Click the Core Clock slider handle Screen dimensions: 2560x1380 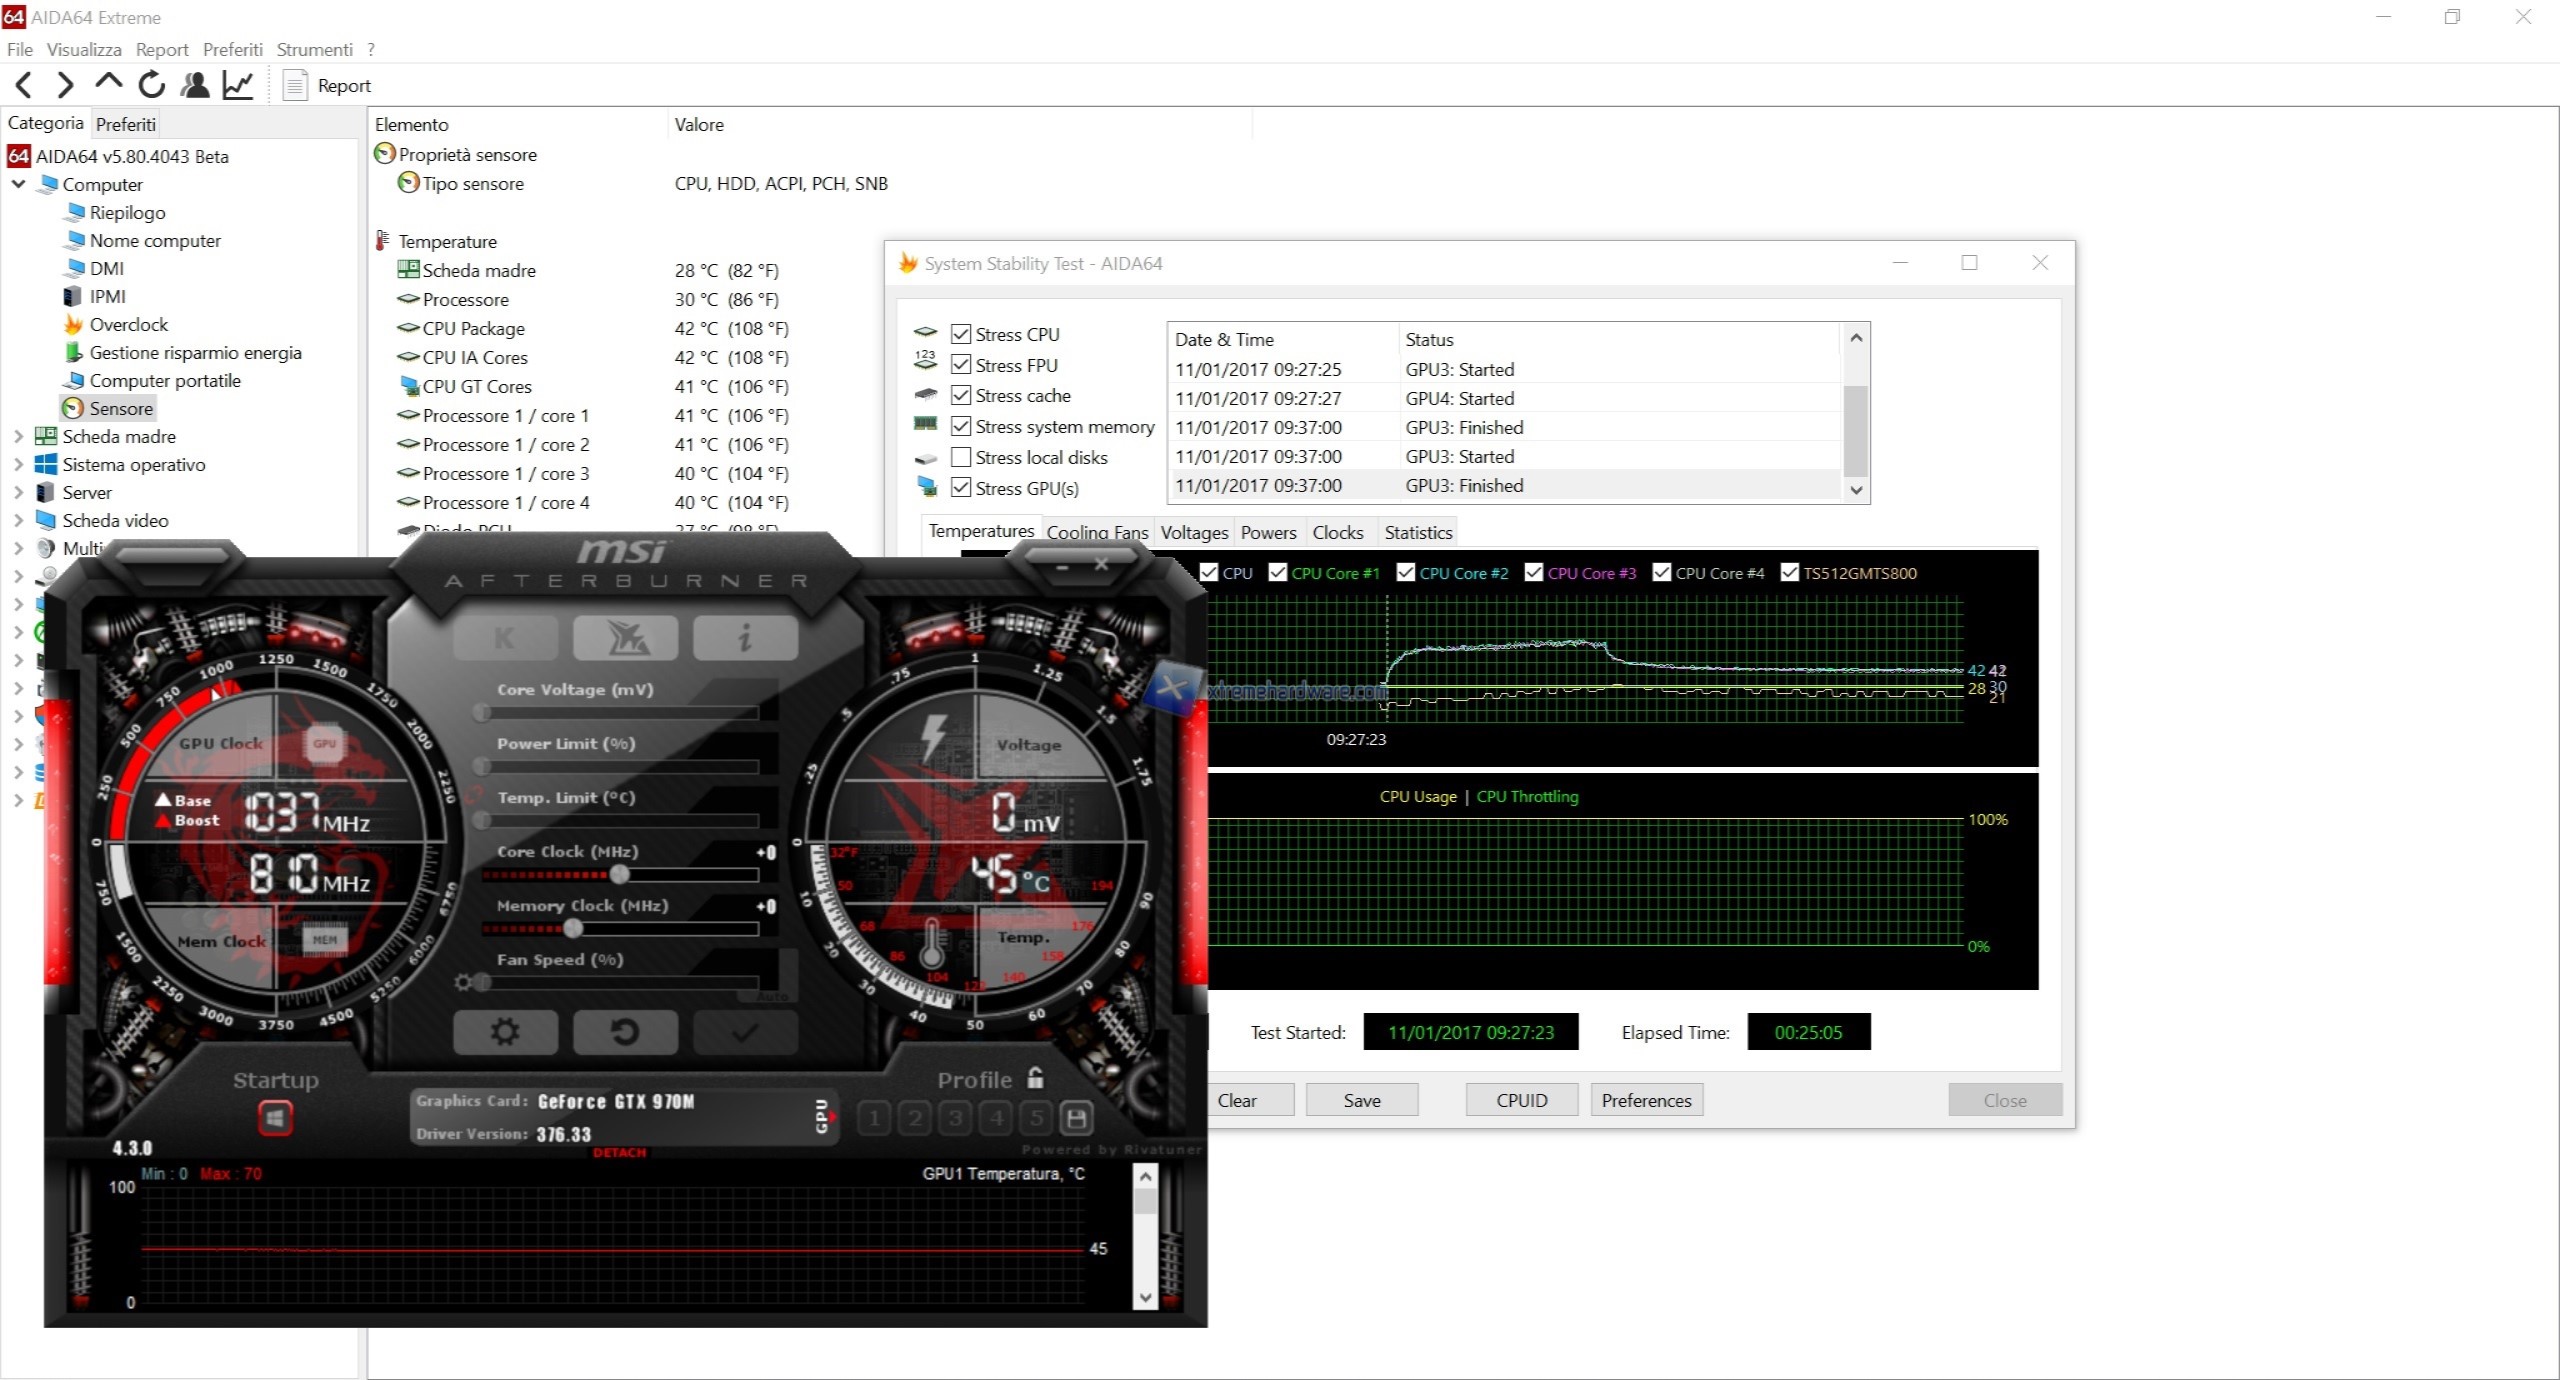pyautogui.click(x=620, y=874)
